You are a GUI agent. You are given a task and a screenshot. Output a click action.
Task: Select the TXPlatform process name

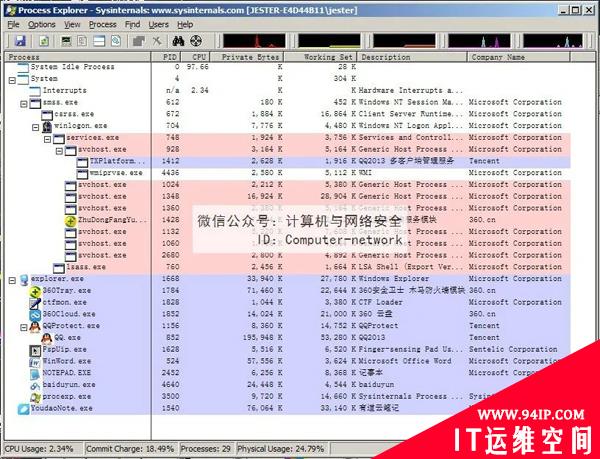point(117,161)
